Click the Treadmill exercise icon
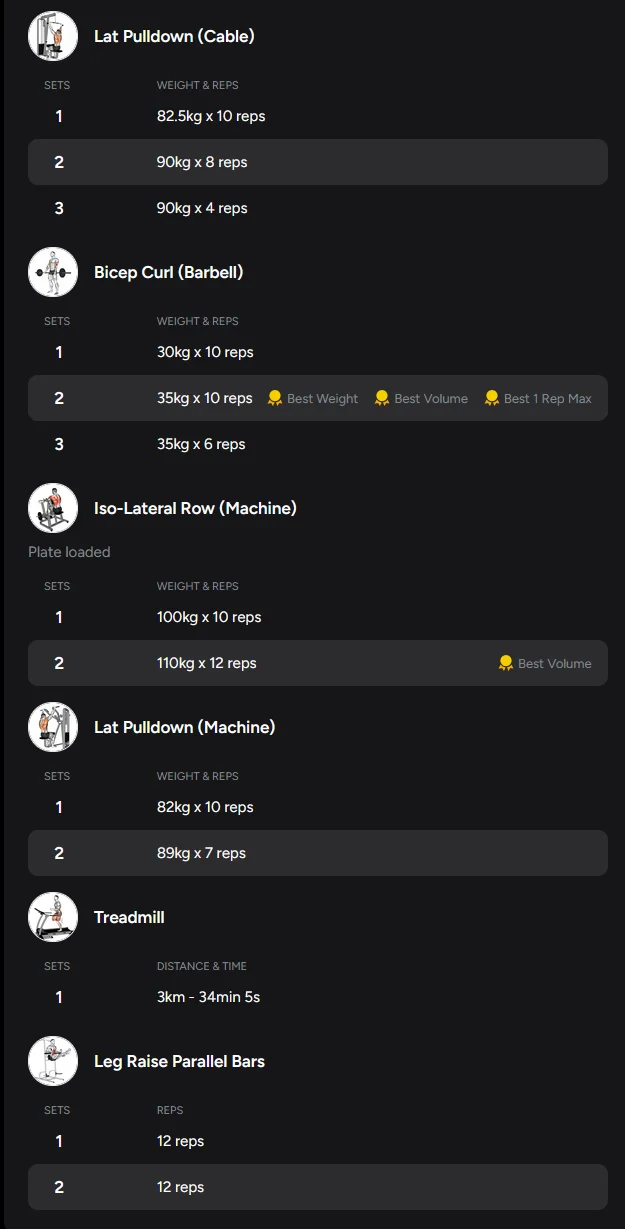 53,917
